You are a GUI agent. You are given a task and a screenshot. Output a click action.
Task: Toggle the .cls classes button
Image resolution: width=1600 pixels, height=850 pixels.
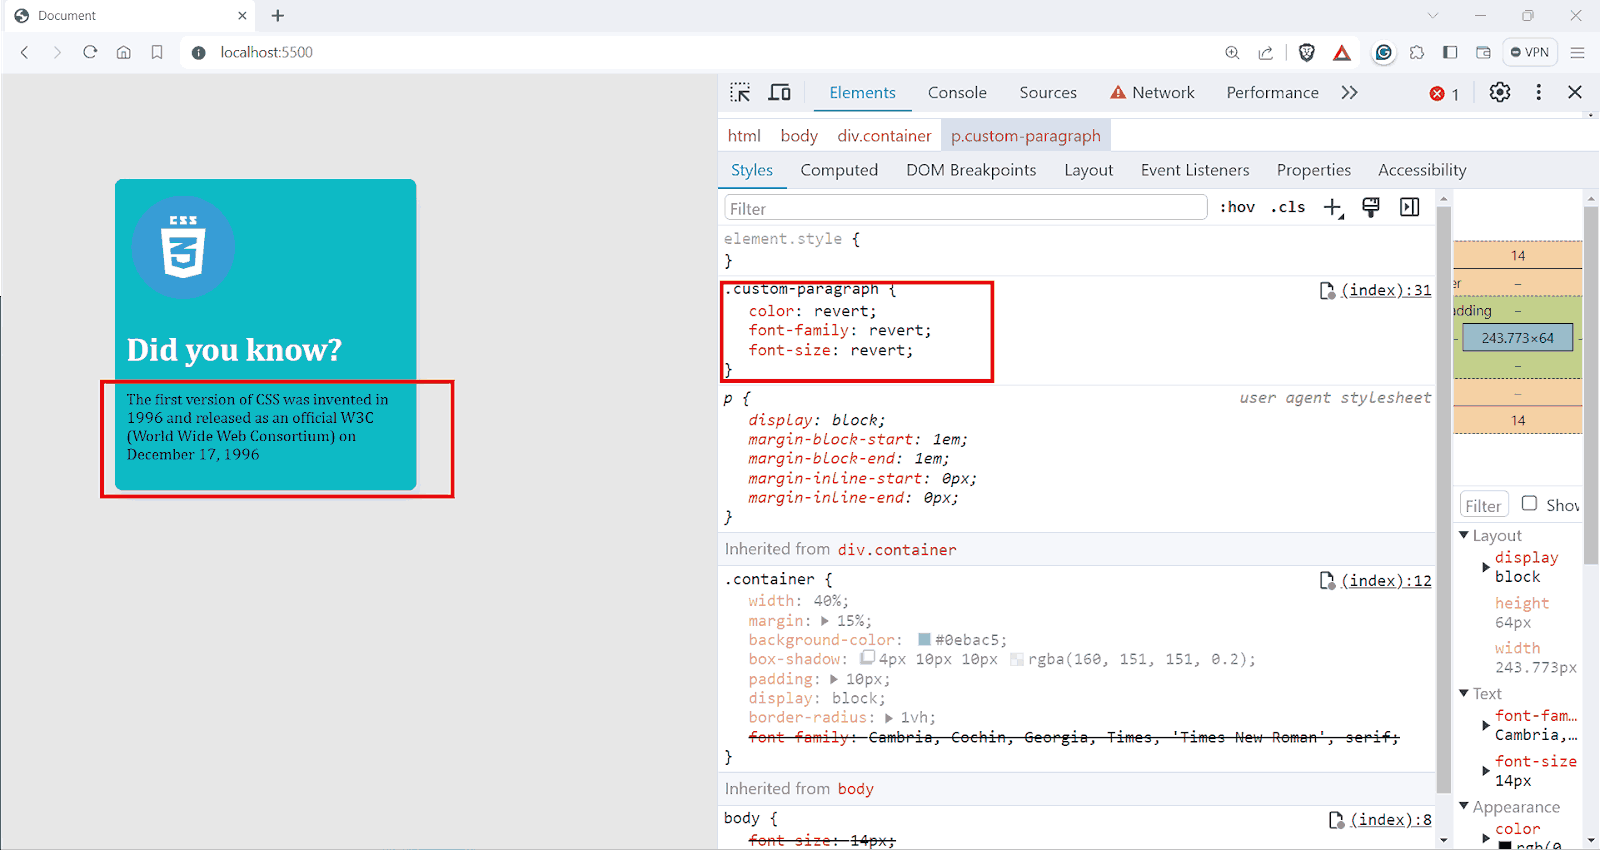pyautogui.click(x=1288, y=207)
